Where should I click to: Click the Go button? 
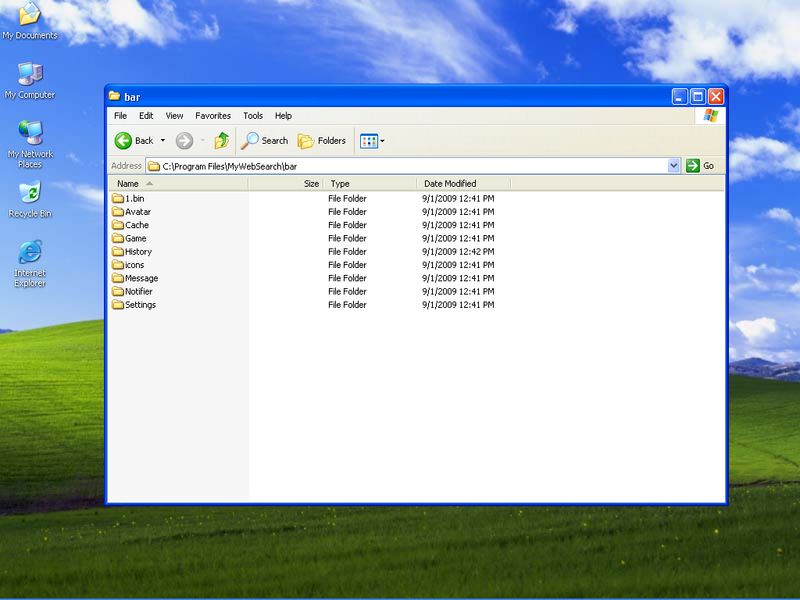700,165
